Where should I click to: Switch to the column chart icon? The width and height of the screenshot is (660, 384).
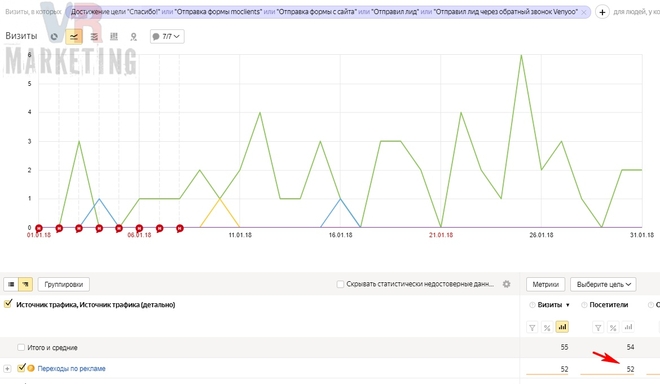(x=114, y=37)
